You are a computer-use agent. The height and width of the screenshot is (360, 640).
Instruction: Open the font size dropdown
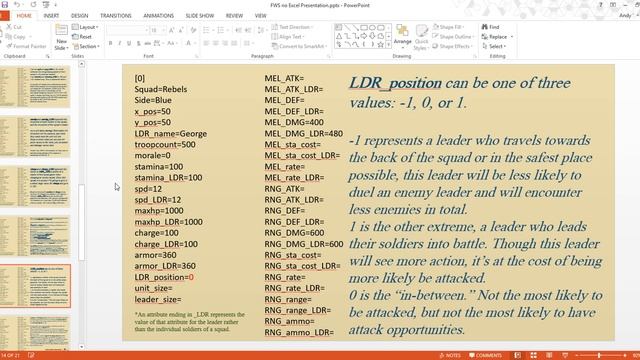point(163,30)
